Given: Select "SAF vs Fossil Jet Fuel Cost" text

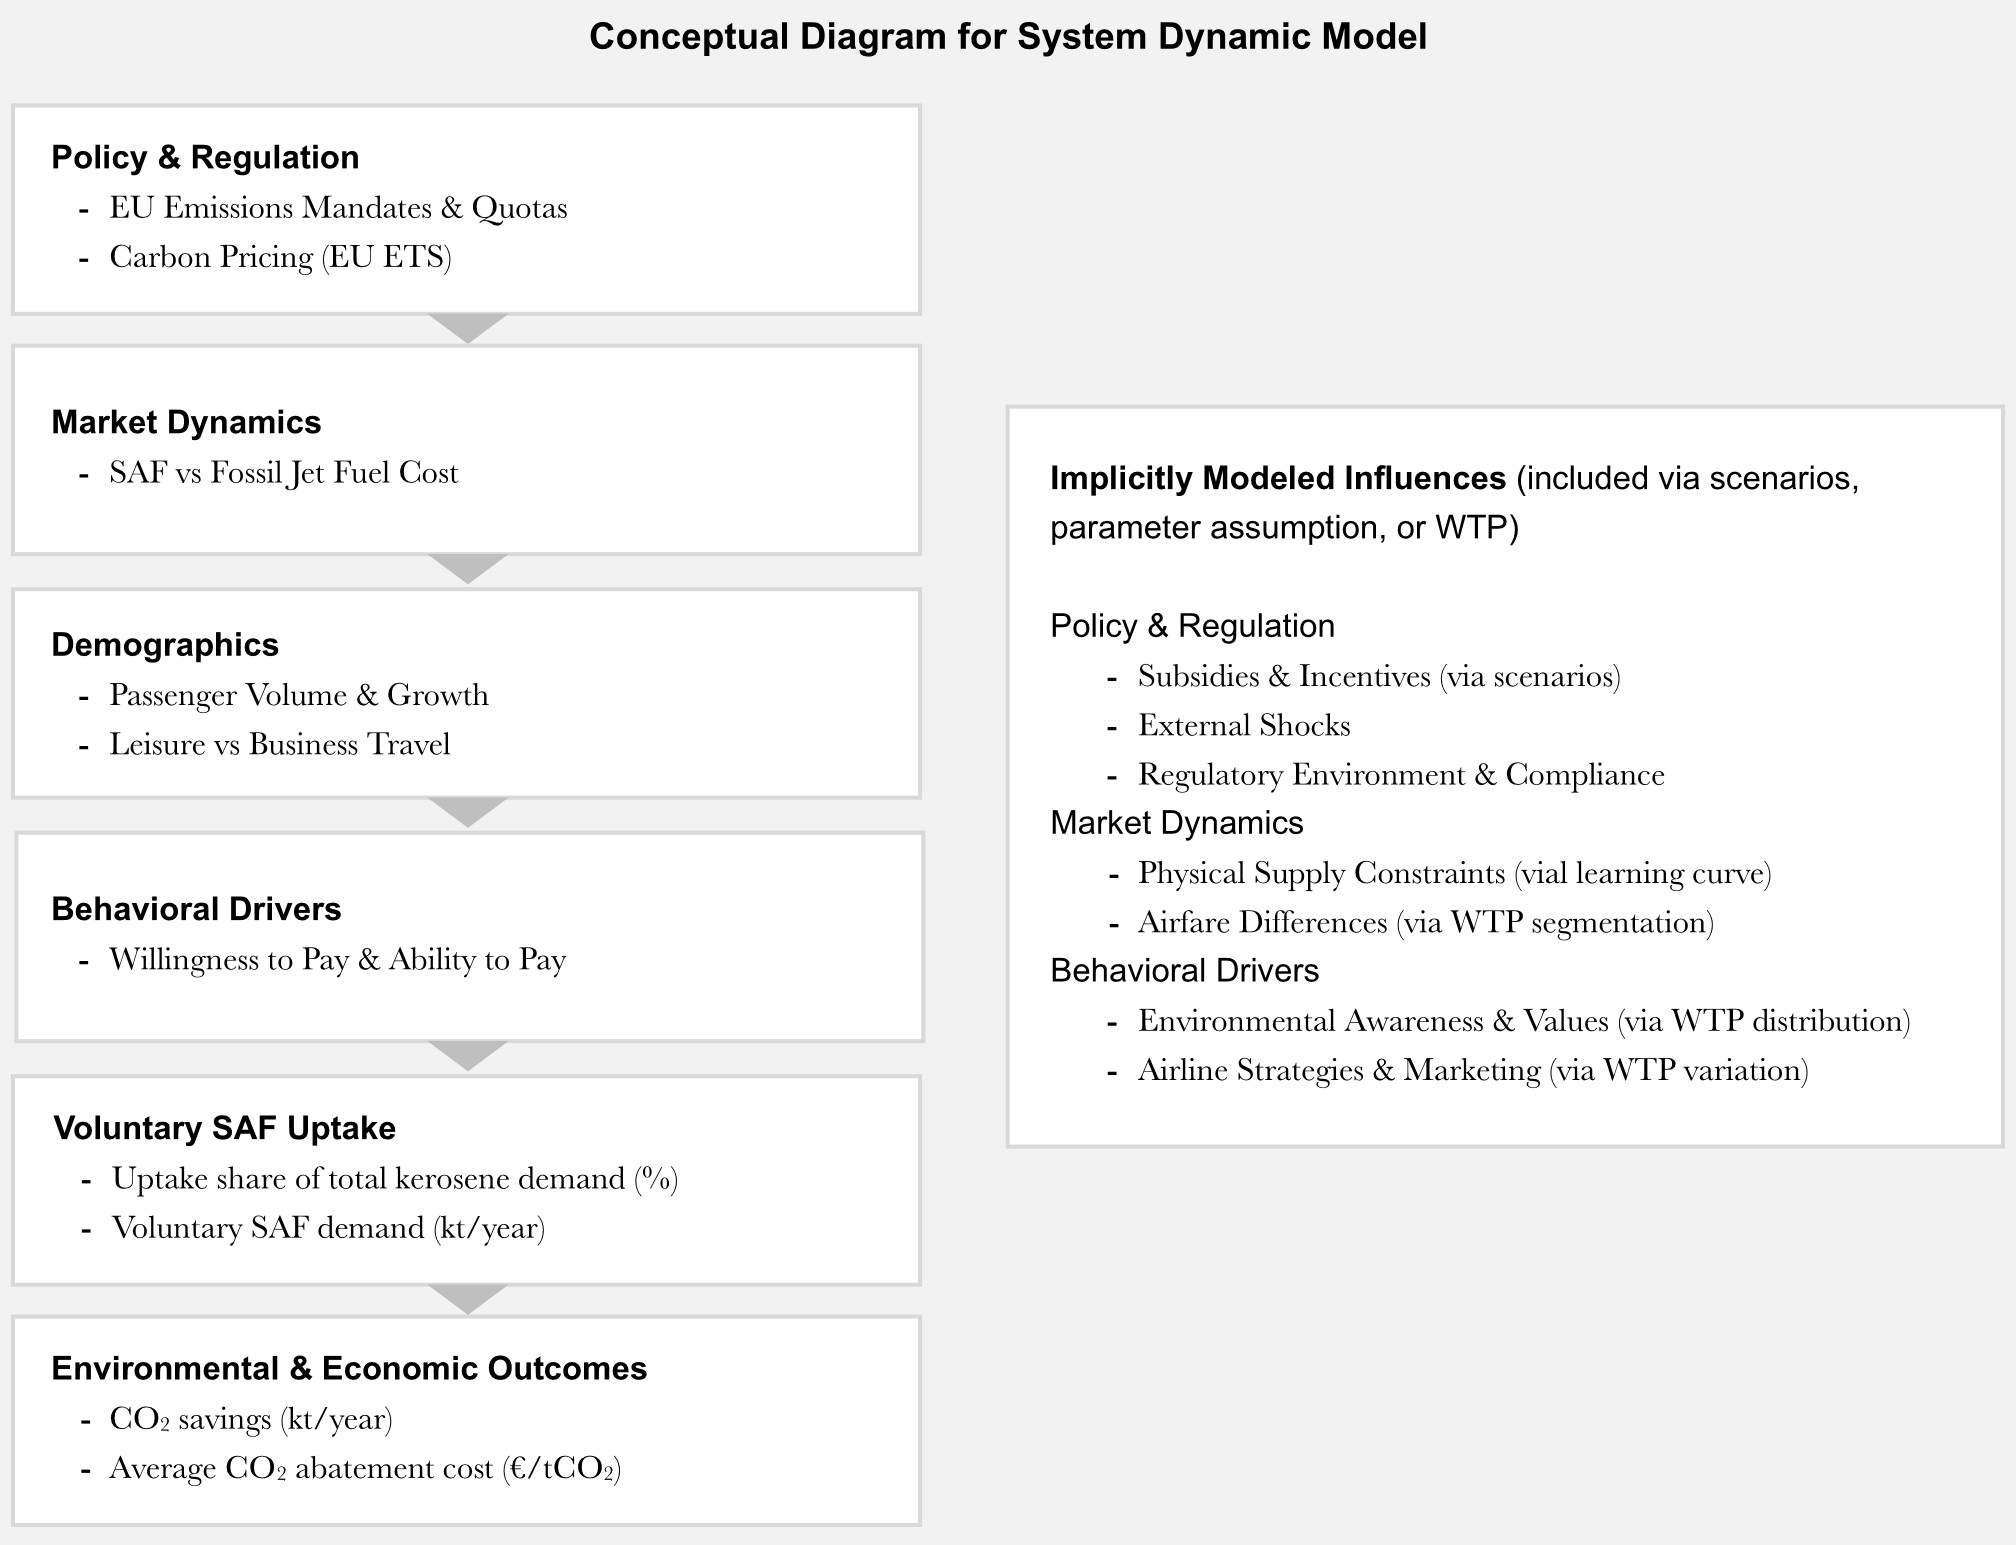Looking at the screenshot, I should pos(283,473).
